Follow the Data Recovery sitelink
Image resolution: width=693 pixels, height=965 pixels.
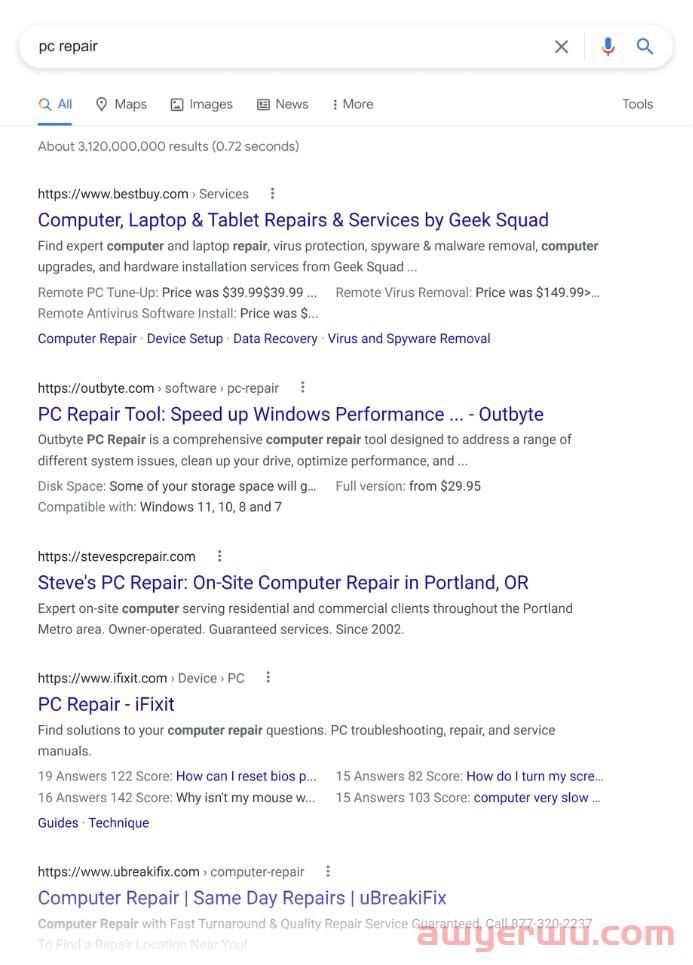click(x=275, y=339)
